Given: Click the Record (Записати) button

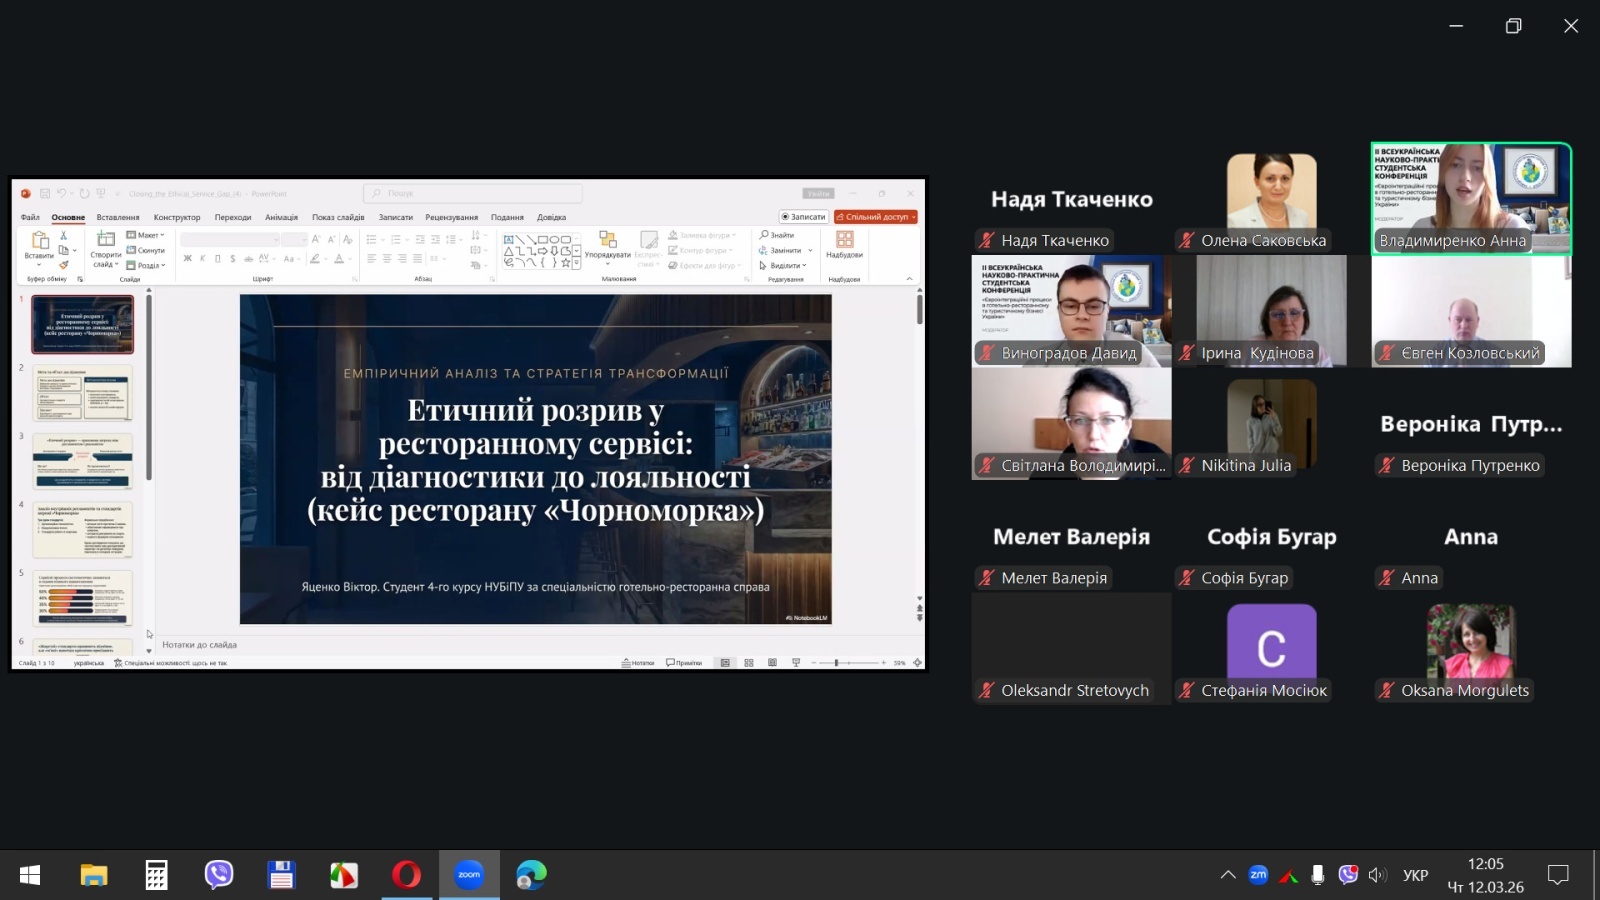Looking at the screenshot, I should point(803,217).
